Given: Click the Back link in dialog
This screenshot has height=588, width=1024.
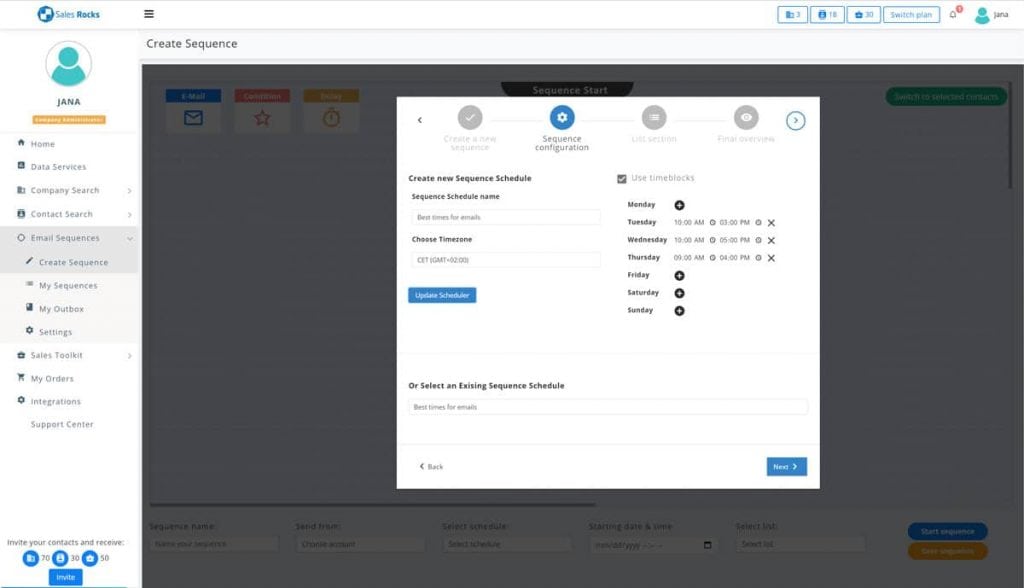Looking at the screenshot, I should click(431, 467).
